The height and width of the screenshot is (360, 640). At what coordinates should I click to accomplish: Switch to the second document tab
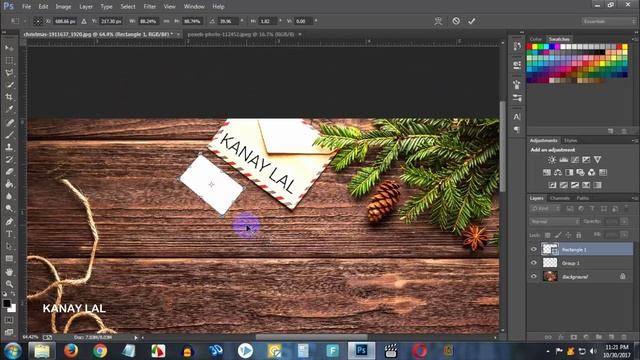(x=241, y=34)
